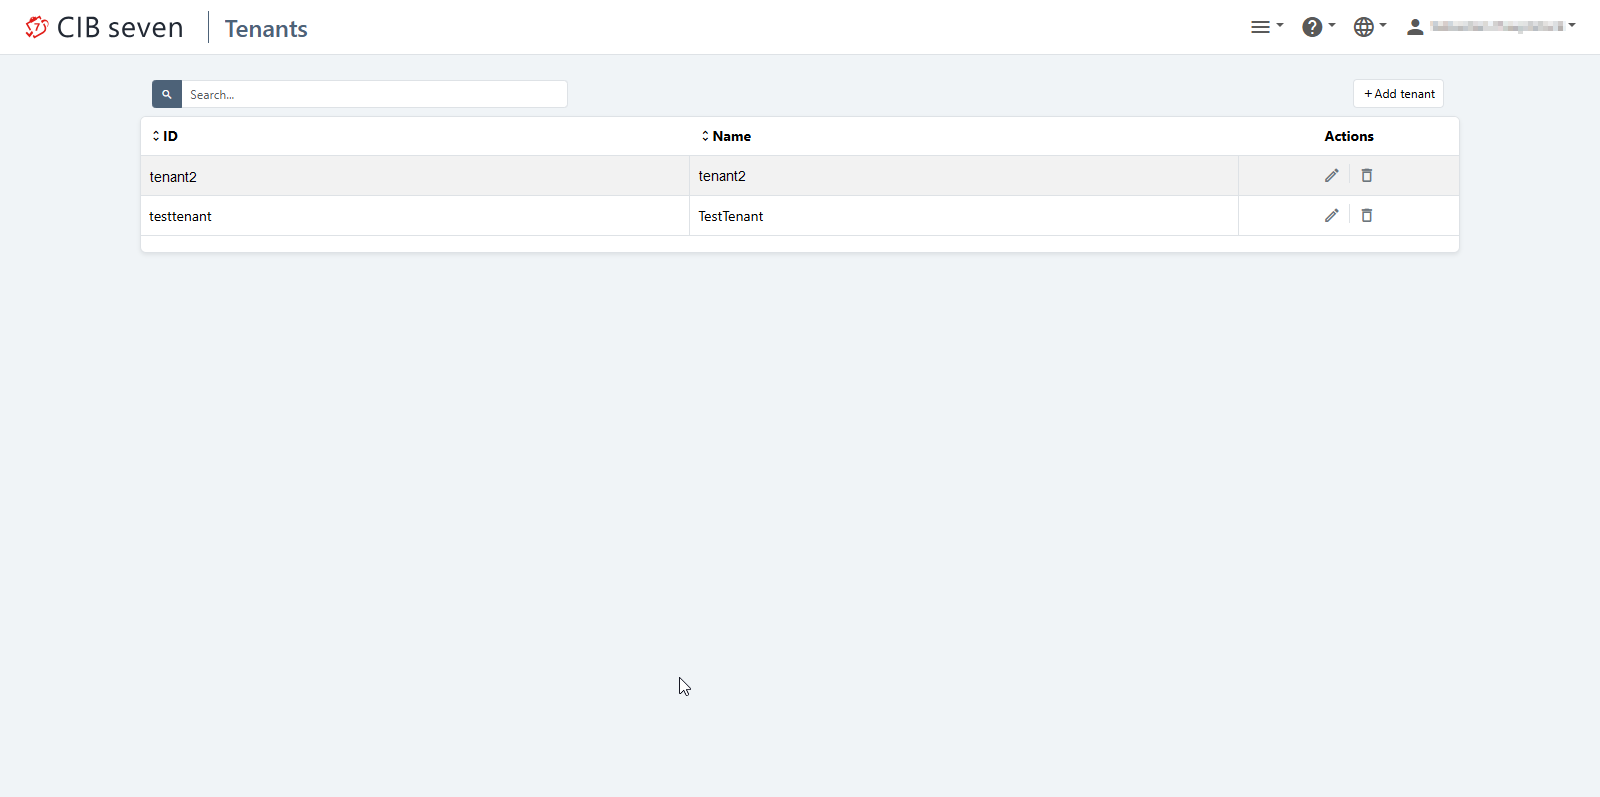Select the tenant2 ID cell

[x=173, y=177]
